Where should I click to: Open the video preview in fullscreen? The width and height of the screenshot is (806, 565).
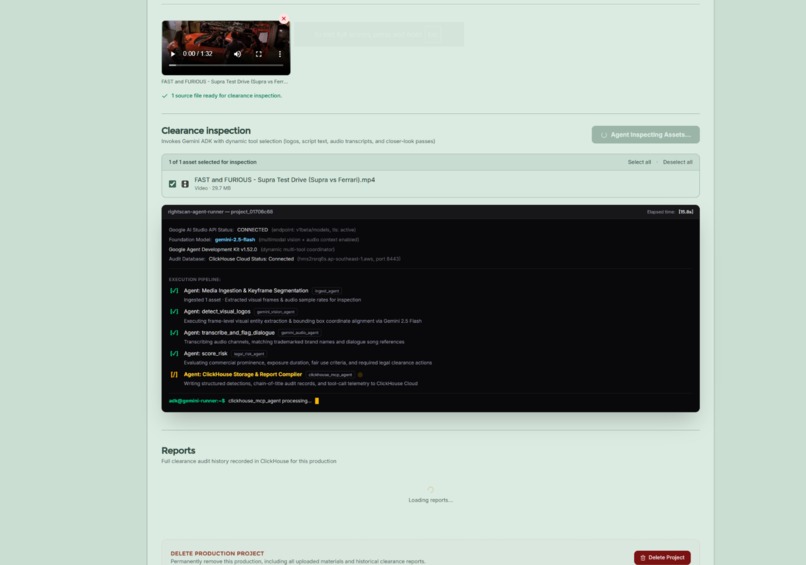[x=259, y=53]
